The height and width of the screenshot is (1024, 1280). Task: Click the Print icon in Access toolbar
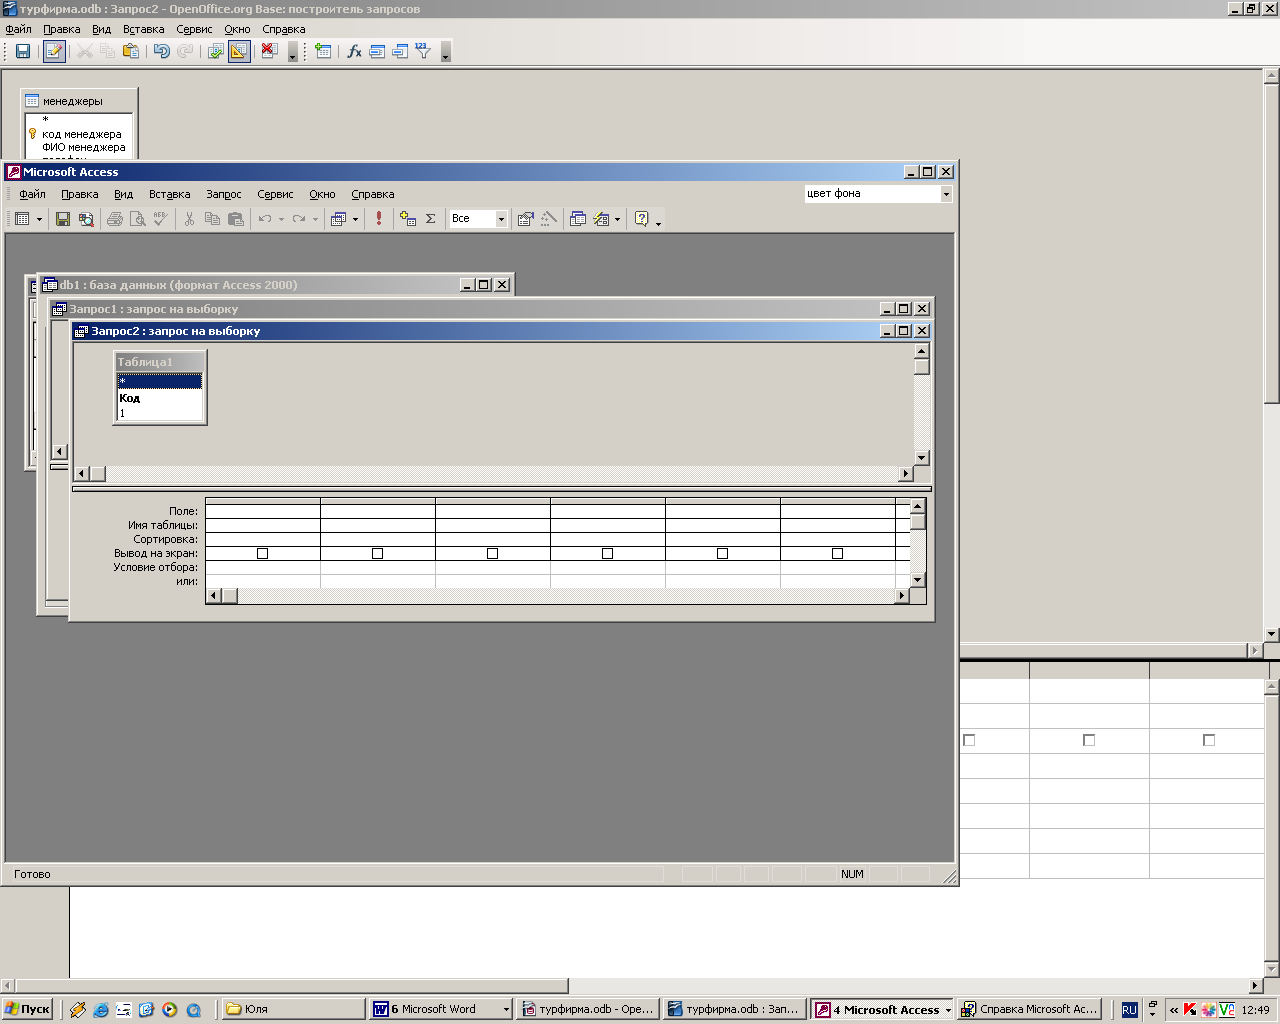tap(115, 219)
